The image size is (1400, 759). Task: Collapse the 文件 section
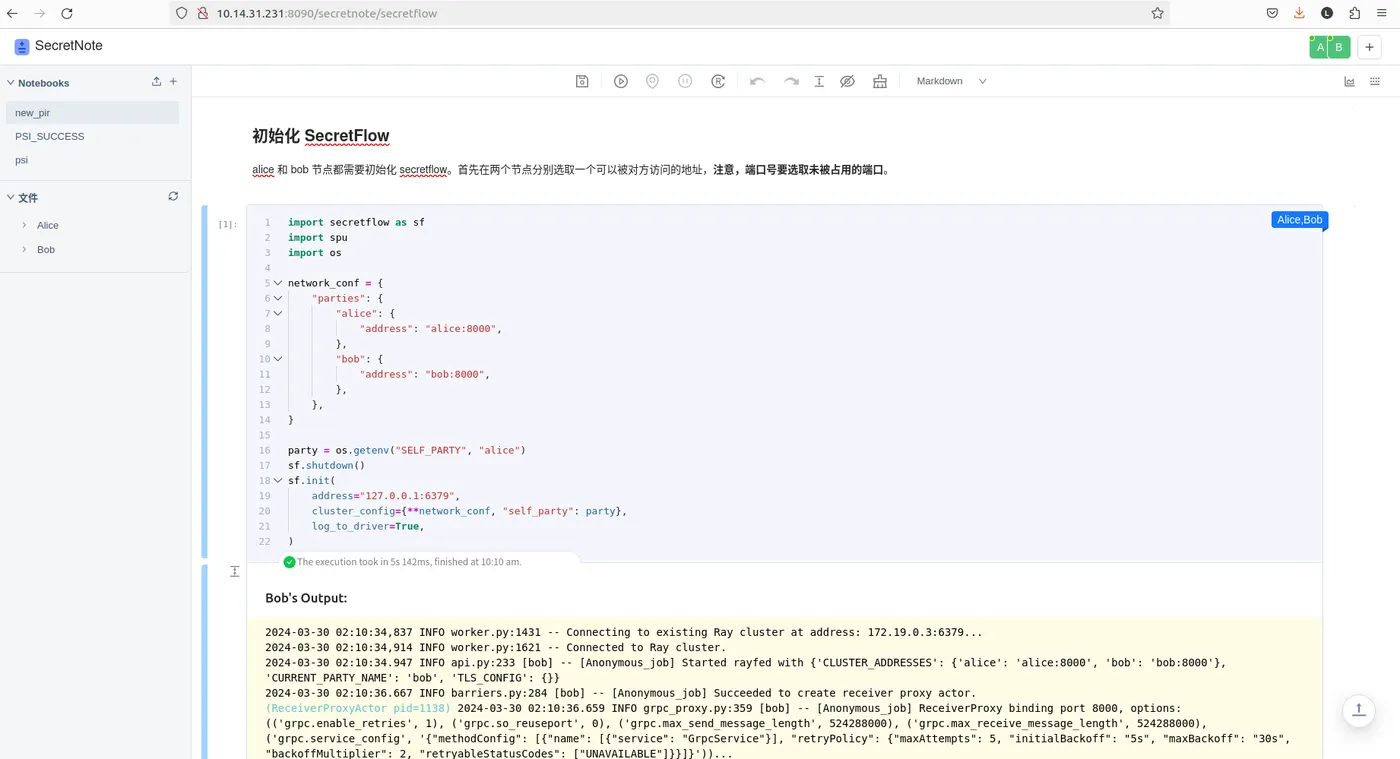point(11,197)
